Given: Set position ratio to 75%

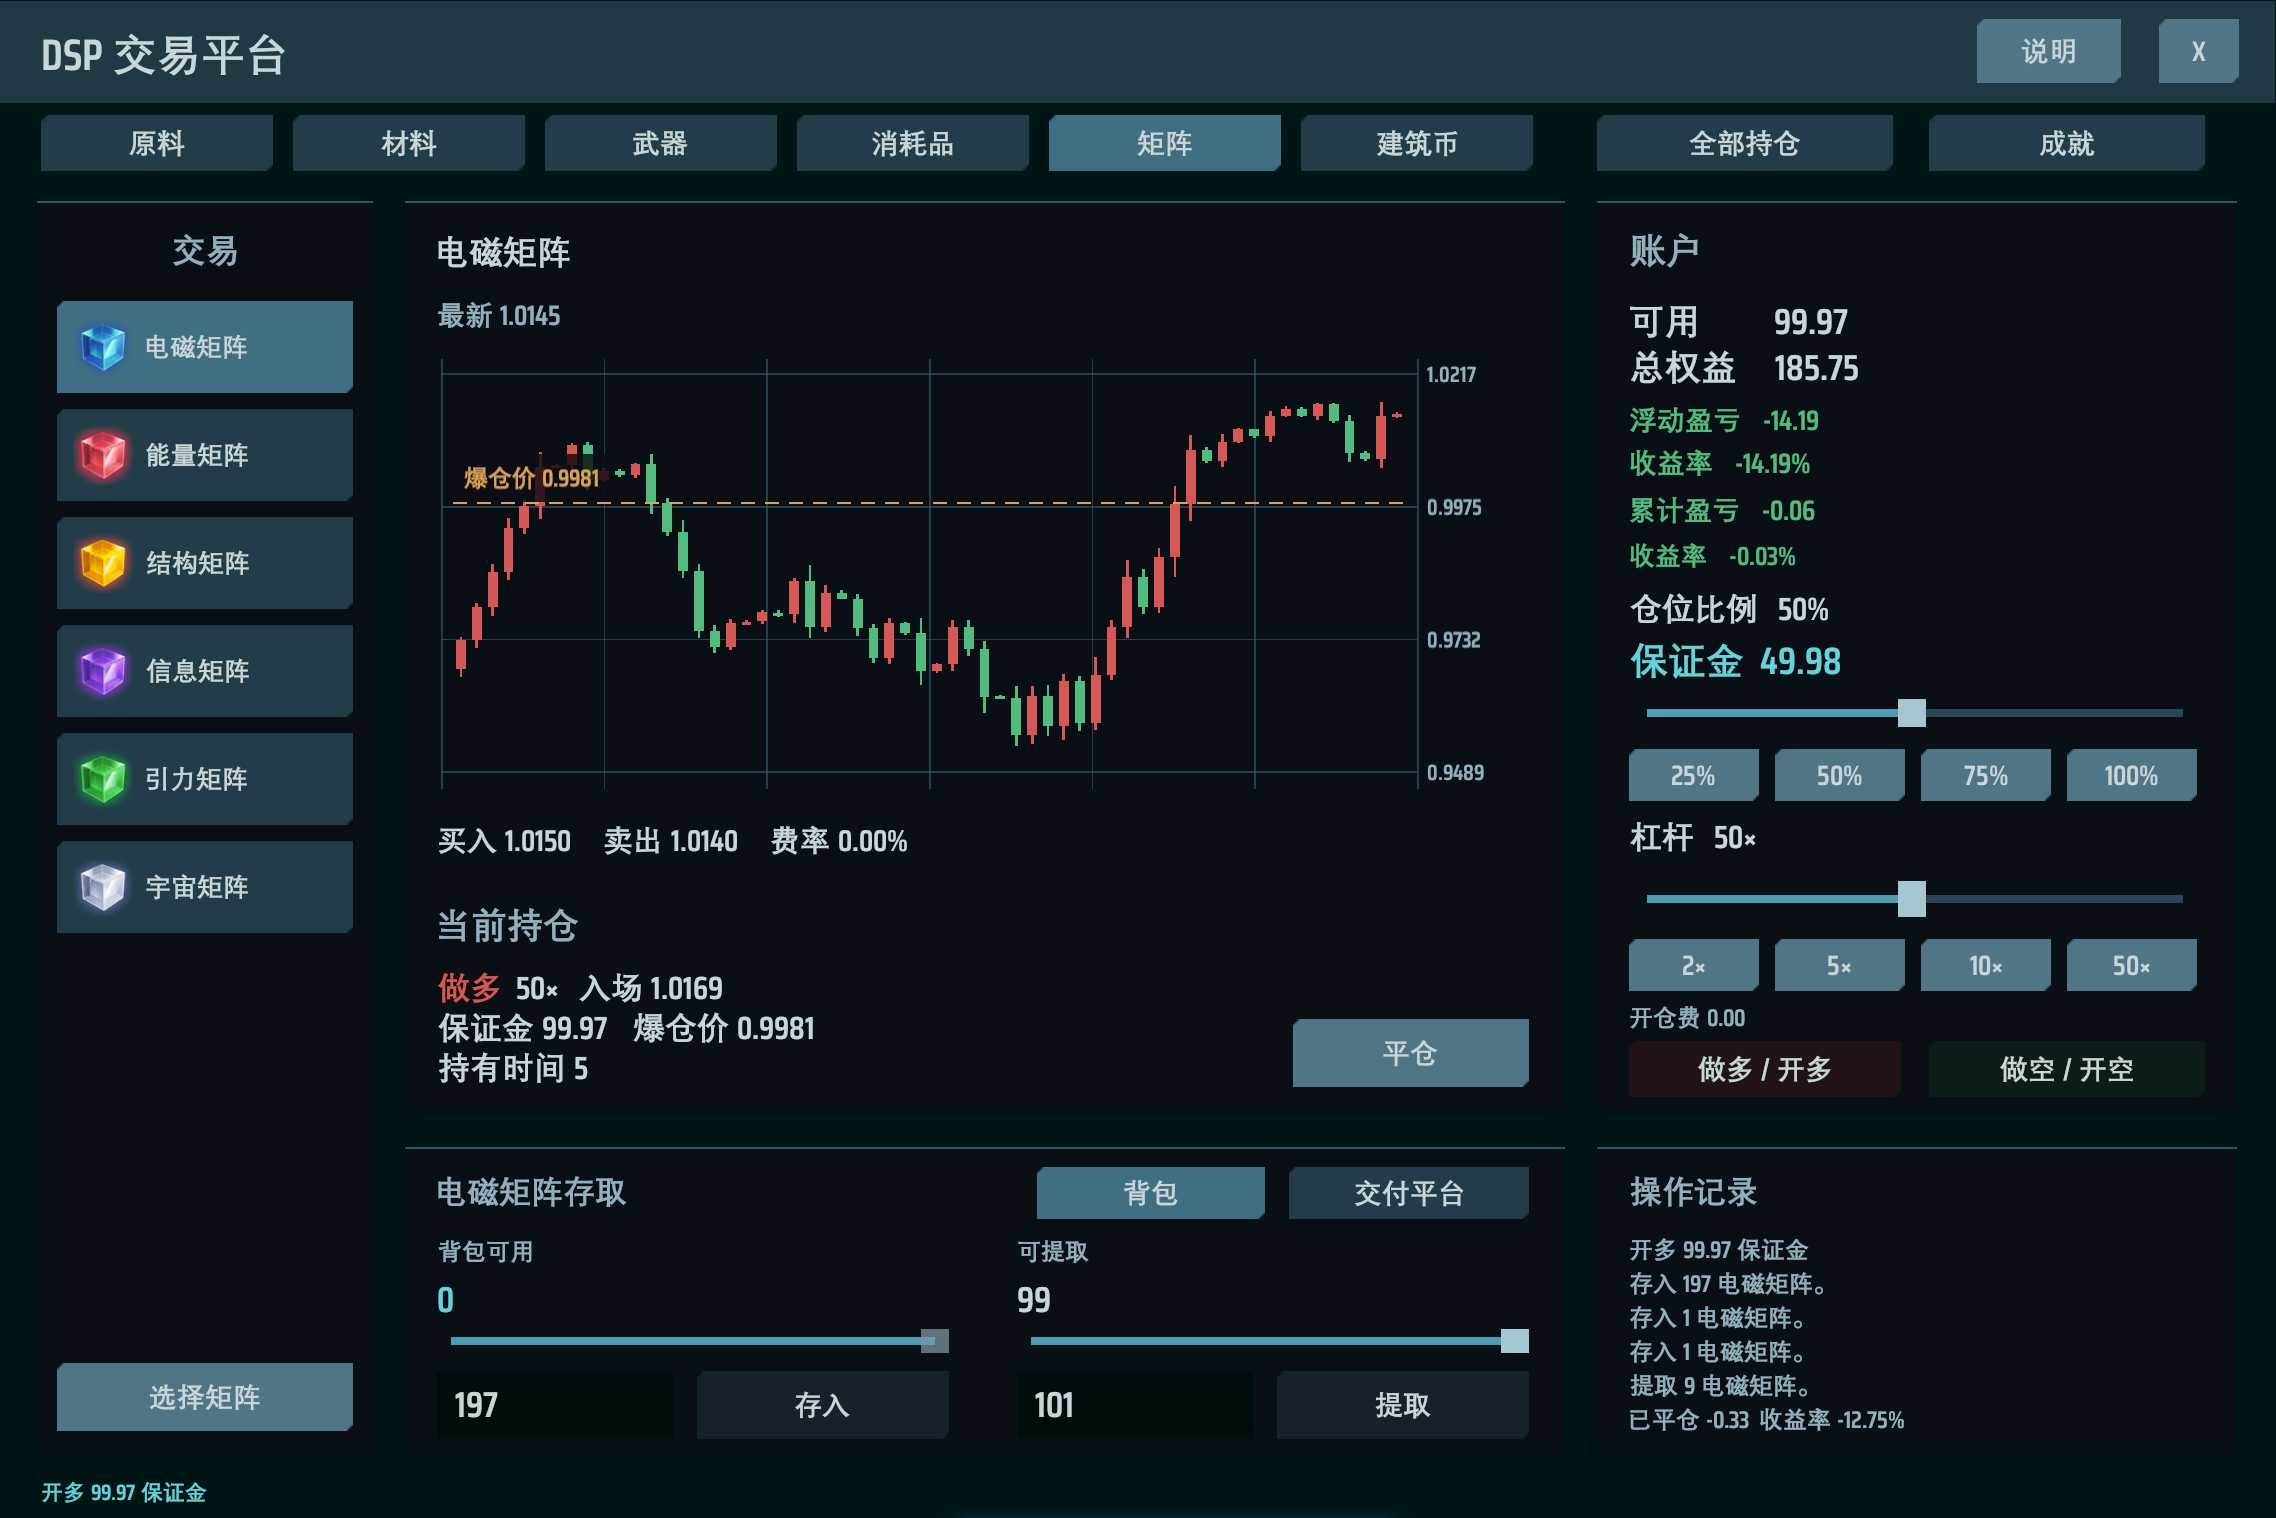Looking at the screenshot, I should (x=1986, y=775).
